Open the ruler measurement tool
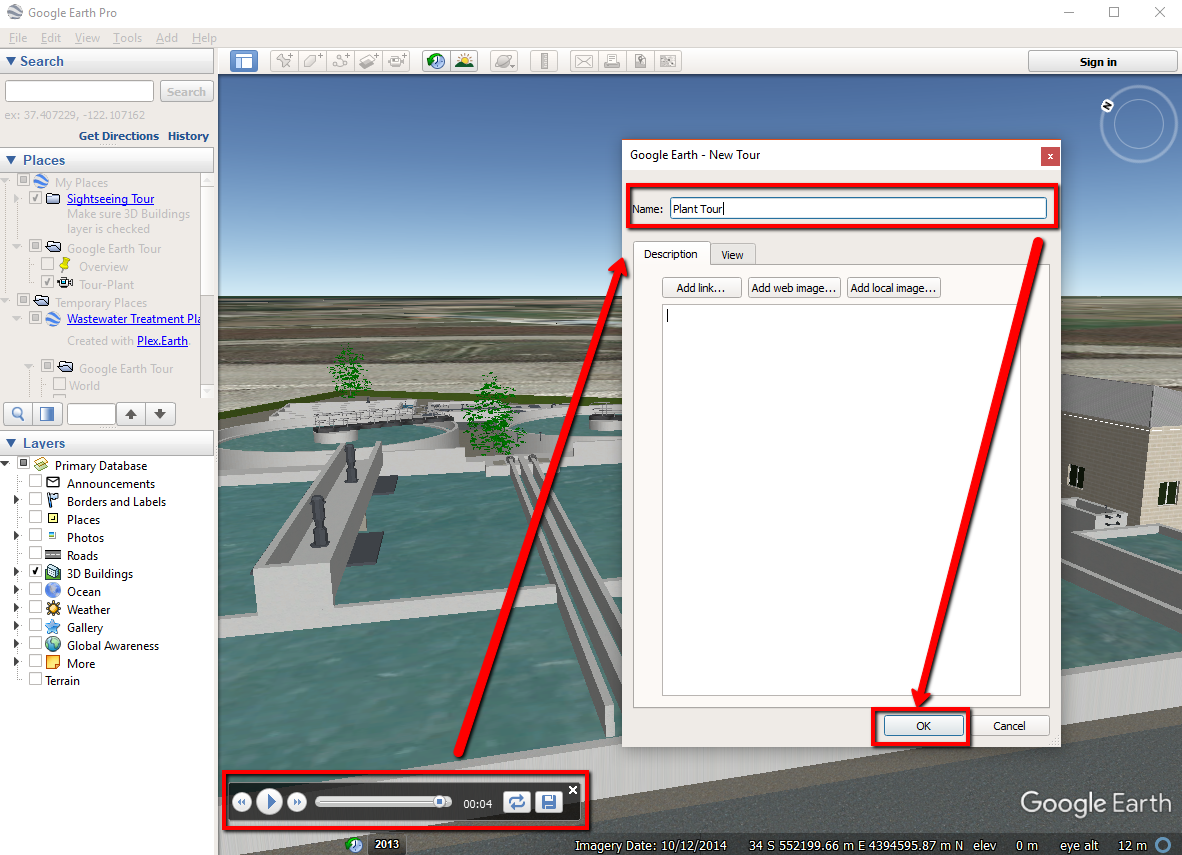Viewport: 1182px width, 855px height. click(x=544, y=61)
